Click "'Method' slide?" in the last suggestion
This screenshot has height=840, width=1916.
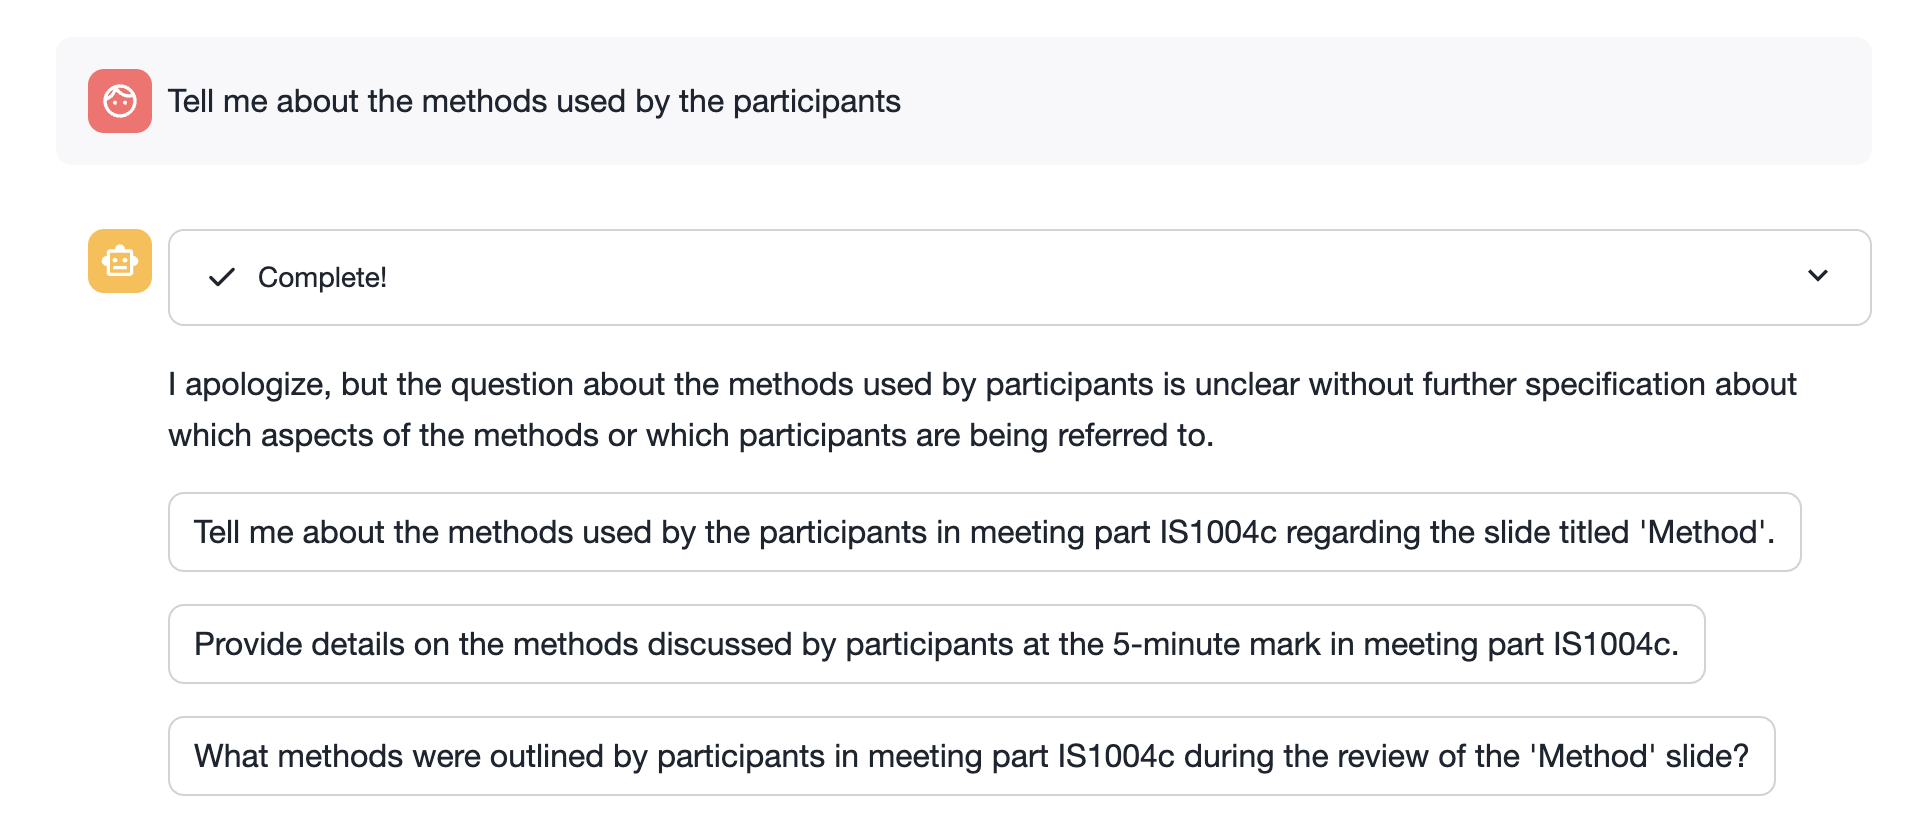[1639, 756]
